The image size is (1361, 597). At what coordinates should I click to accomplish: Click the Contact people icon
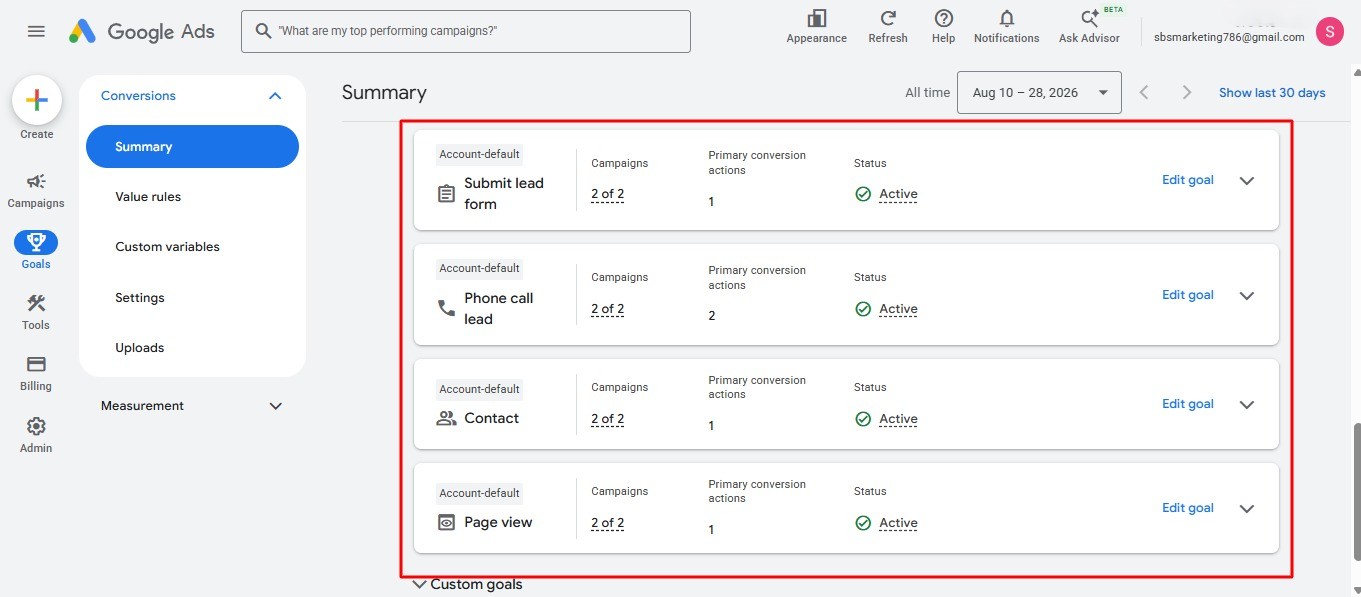click(446, 418)
